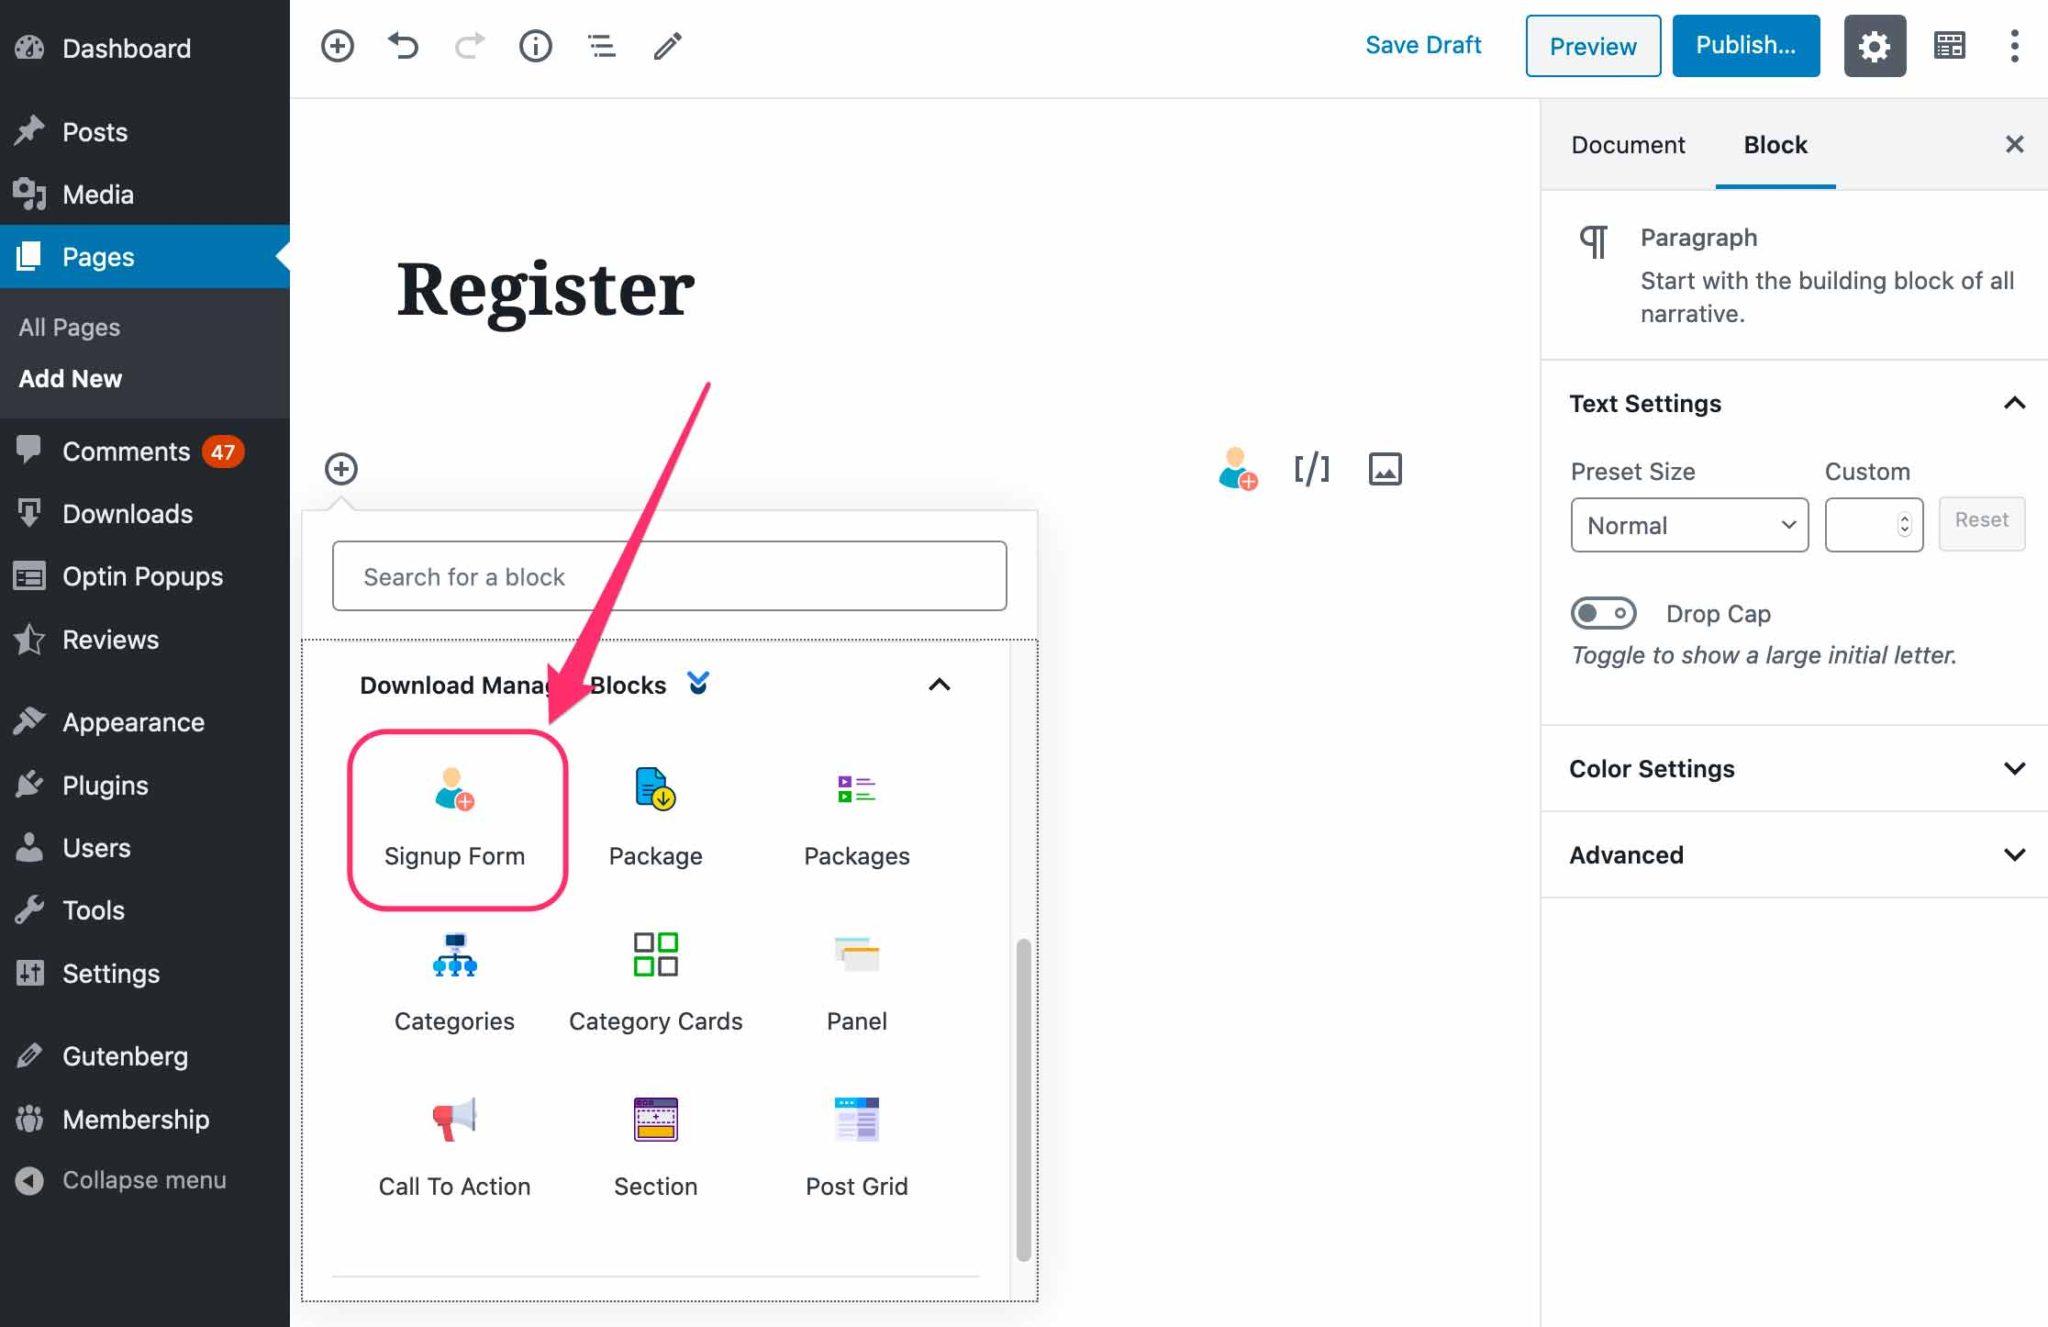Click the undo arrow in the editor toolbar
Image resolution: width=2048 pixels, height=1327 pixels.
[x=403, y=45]
